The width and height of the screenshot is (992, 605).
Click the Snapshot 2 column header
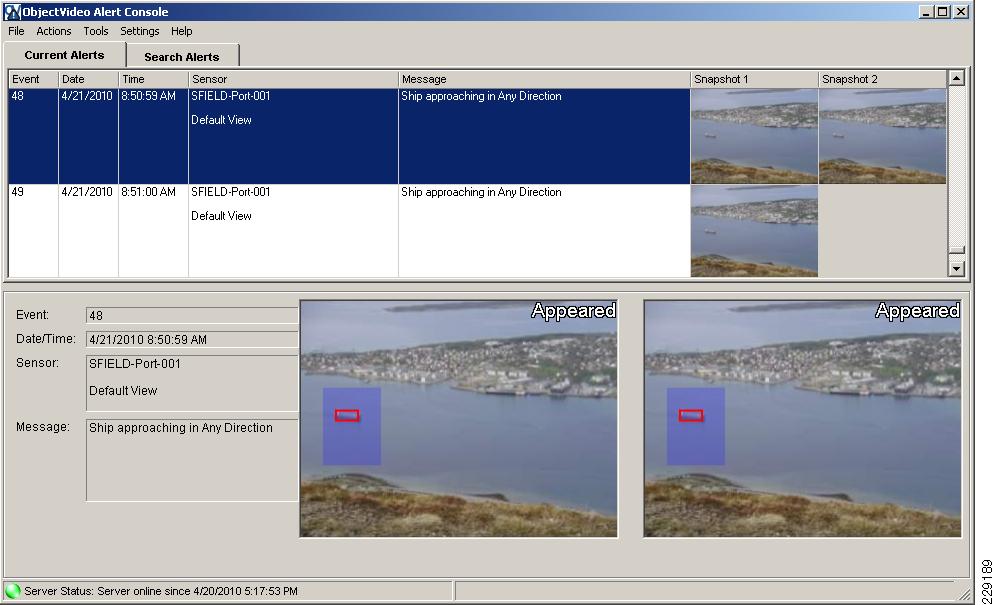(883, 79)
